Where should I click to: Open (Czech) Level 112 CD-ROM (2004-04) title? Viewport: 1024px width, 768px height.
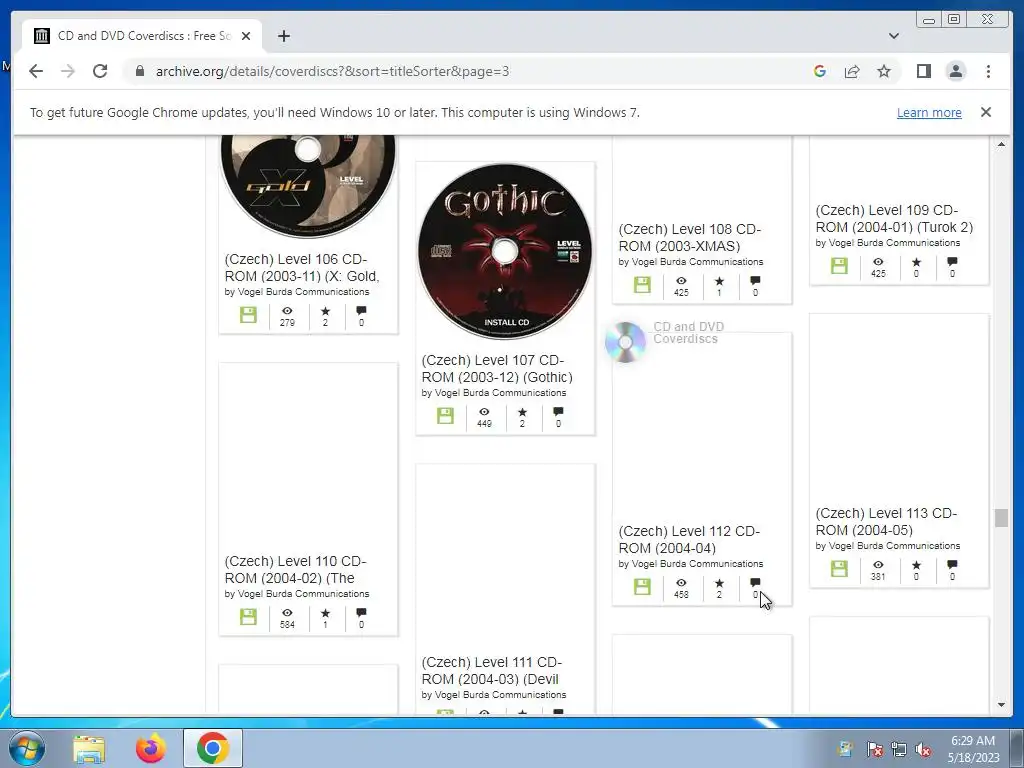(689, 539)
